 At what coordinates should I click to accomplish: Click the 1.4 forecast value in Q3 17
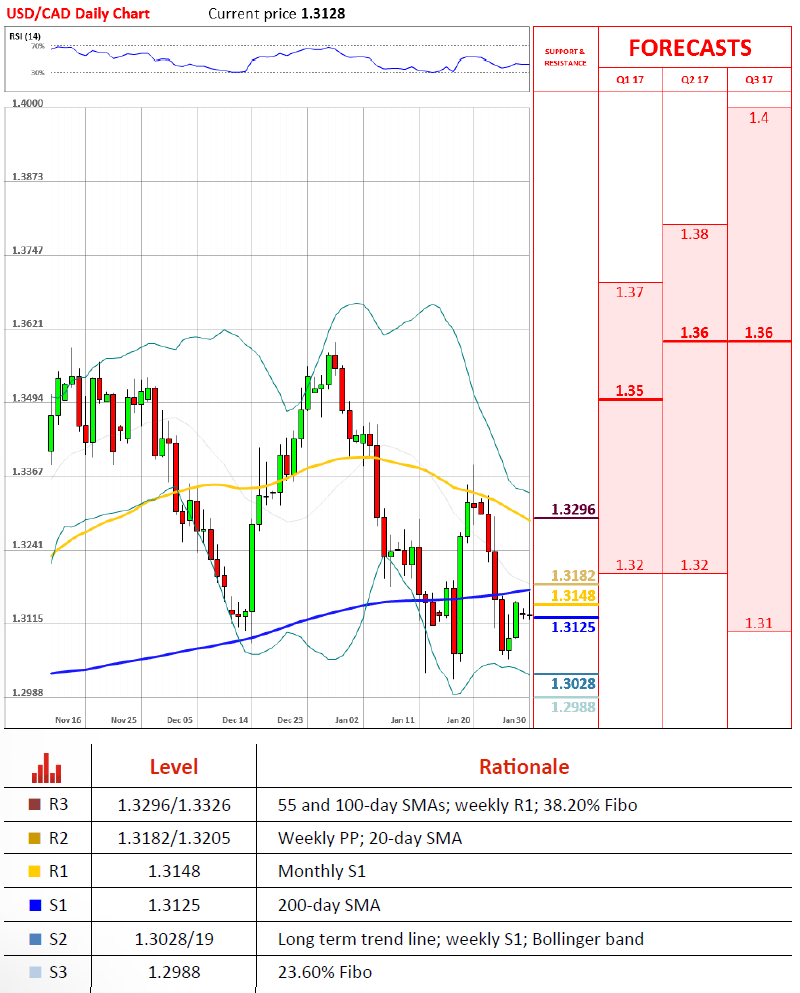coord(759,118)
